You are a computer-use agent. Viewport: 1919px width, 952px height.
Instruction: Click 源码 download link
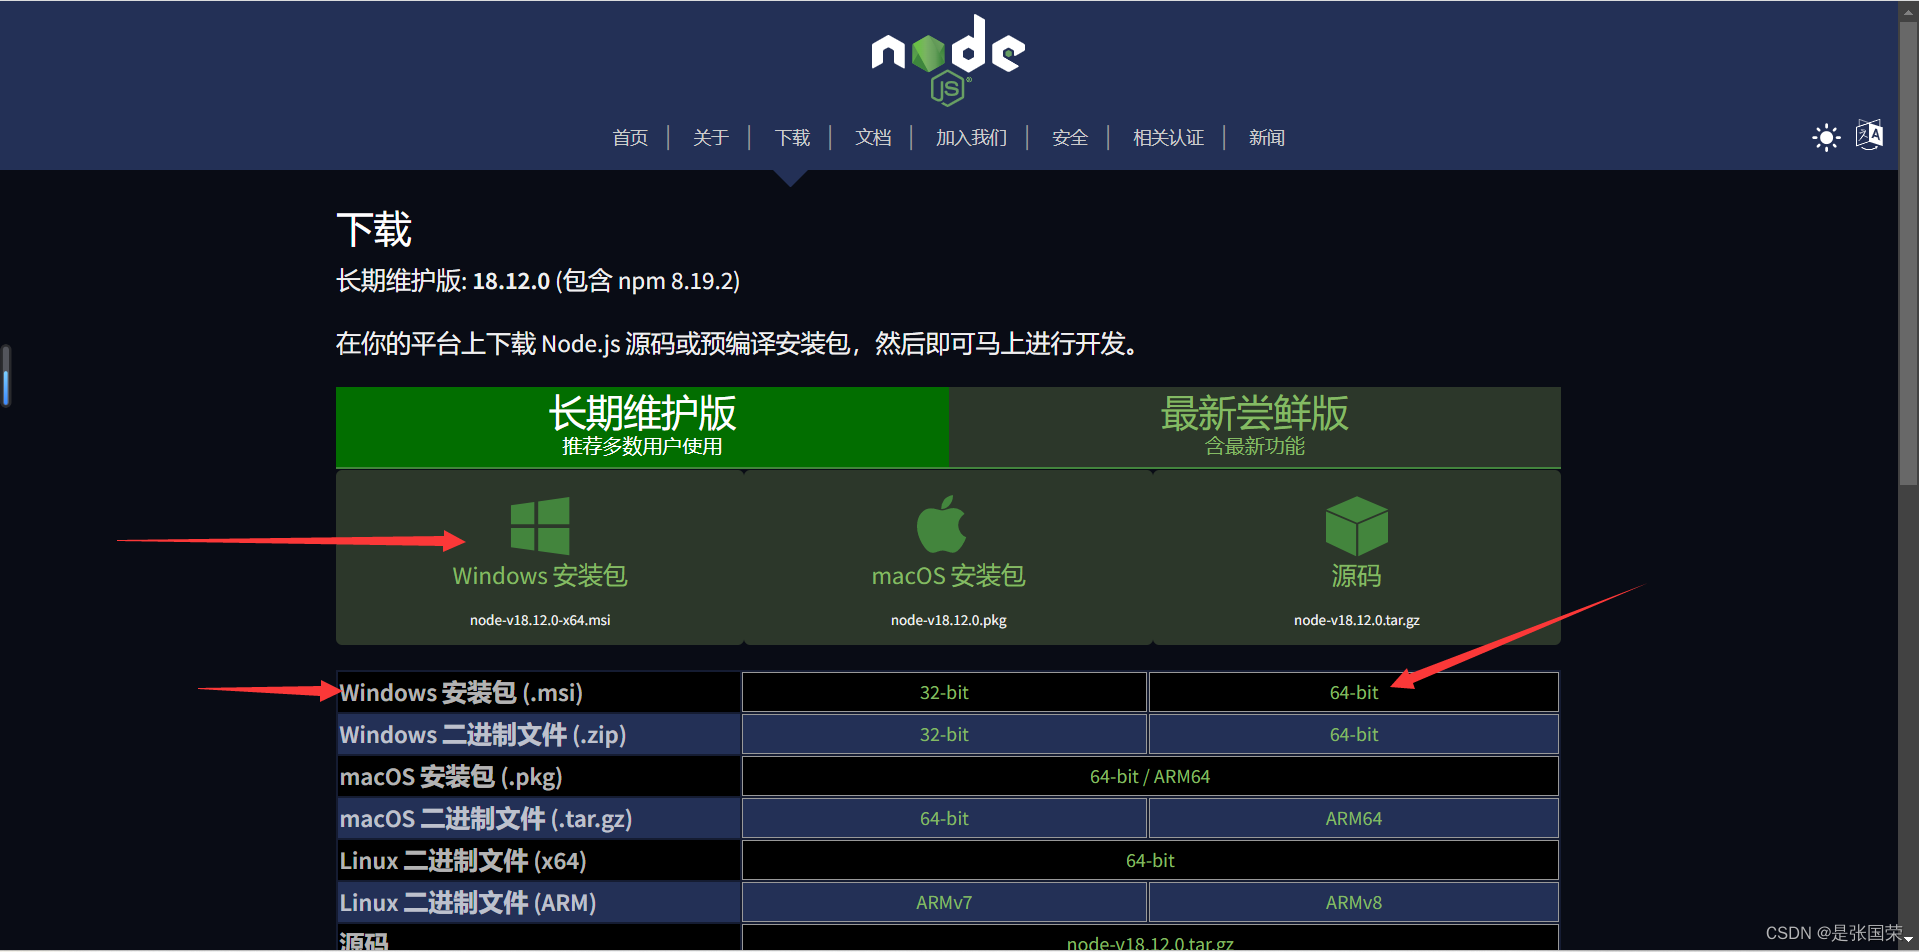tap(1356, 576)
